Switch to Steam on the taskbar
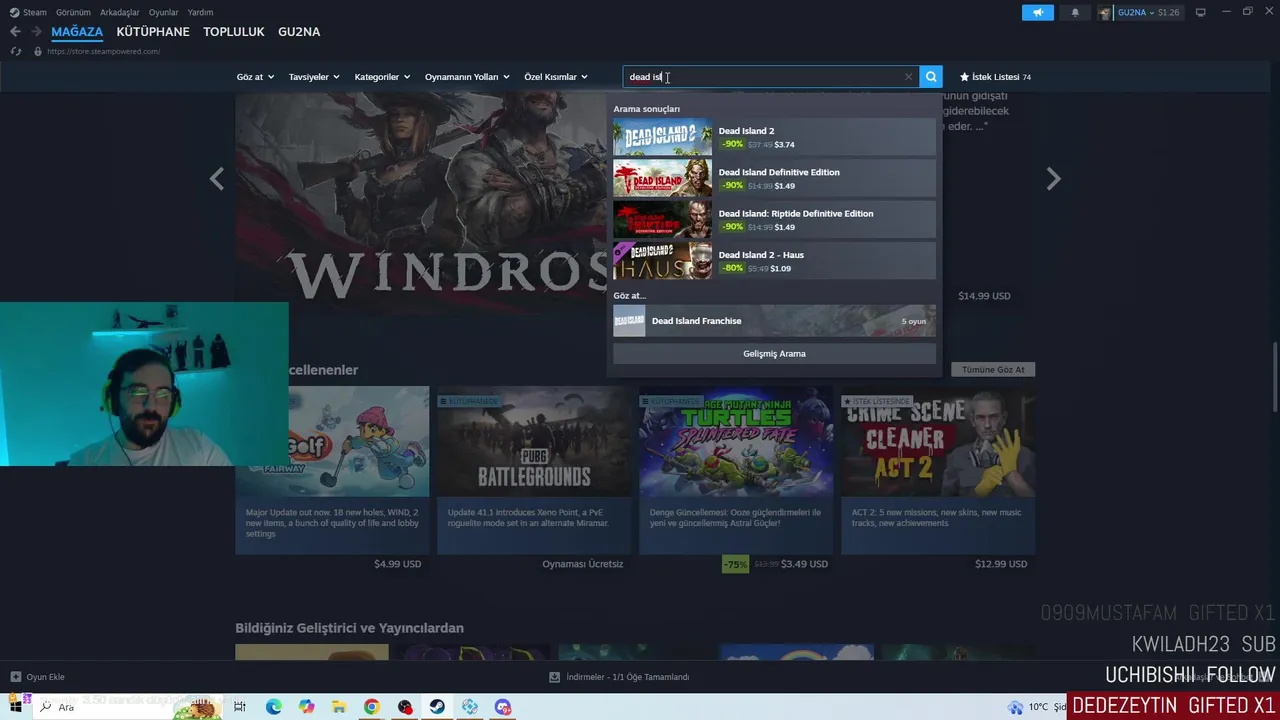 coord(437,707)
